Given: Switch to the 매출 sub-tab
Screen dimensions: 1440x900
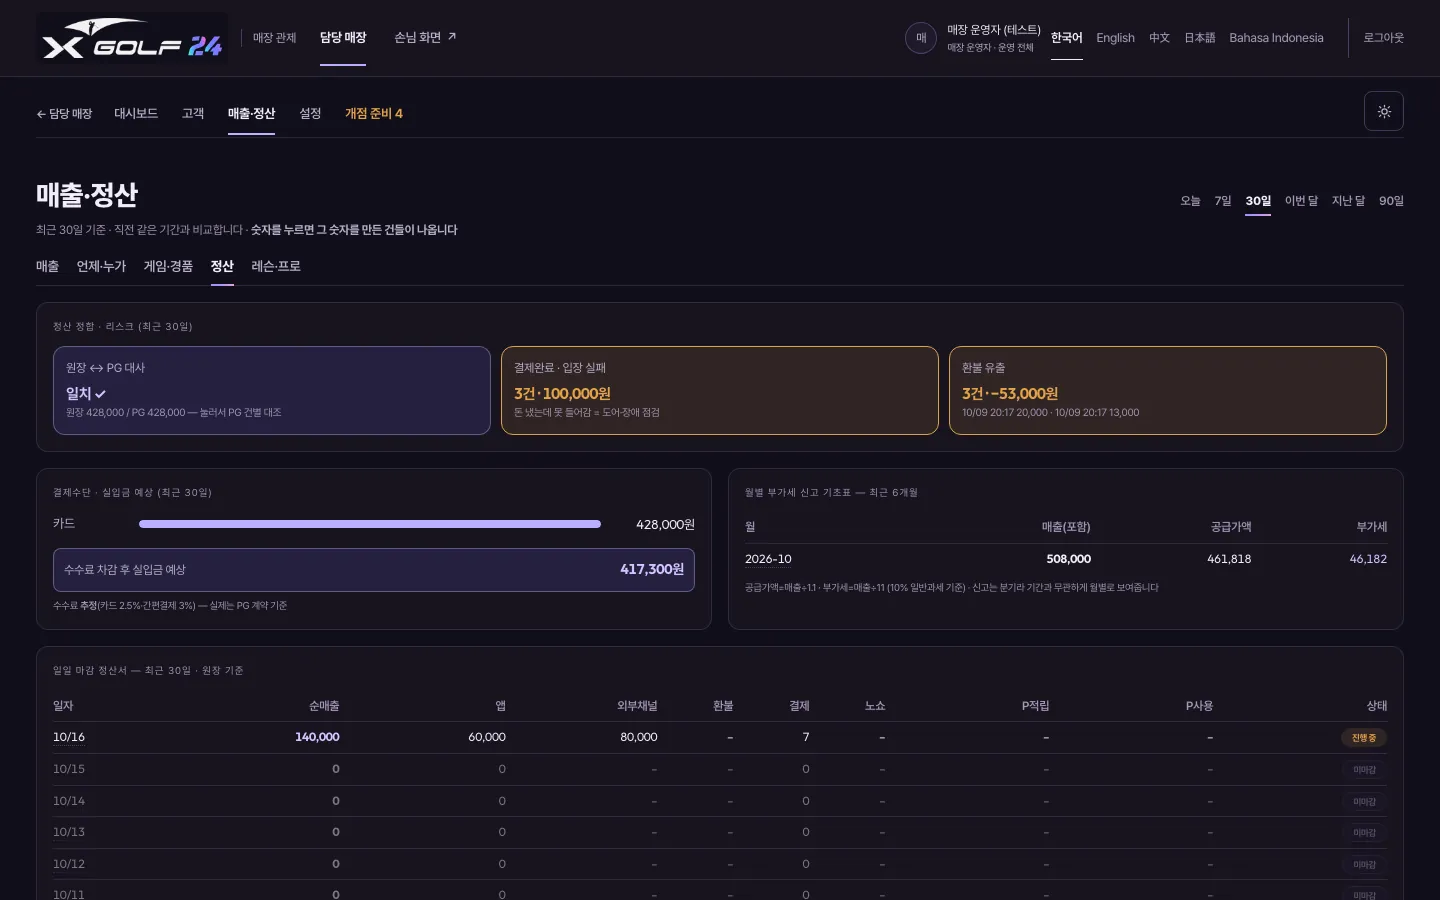Looking at the screenshot, I should point(47,266).
